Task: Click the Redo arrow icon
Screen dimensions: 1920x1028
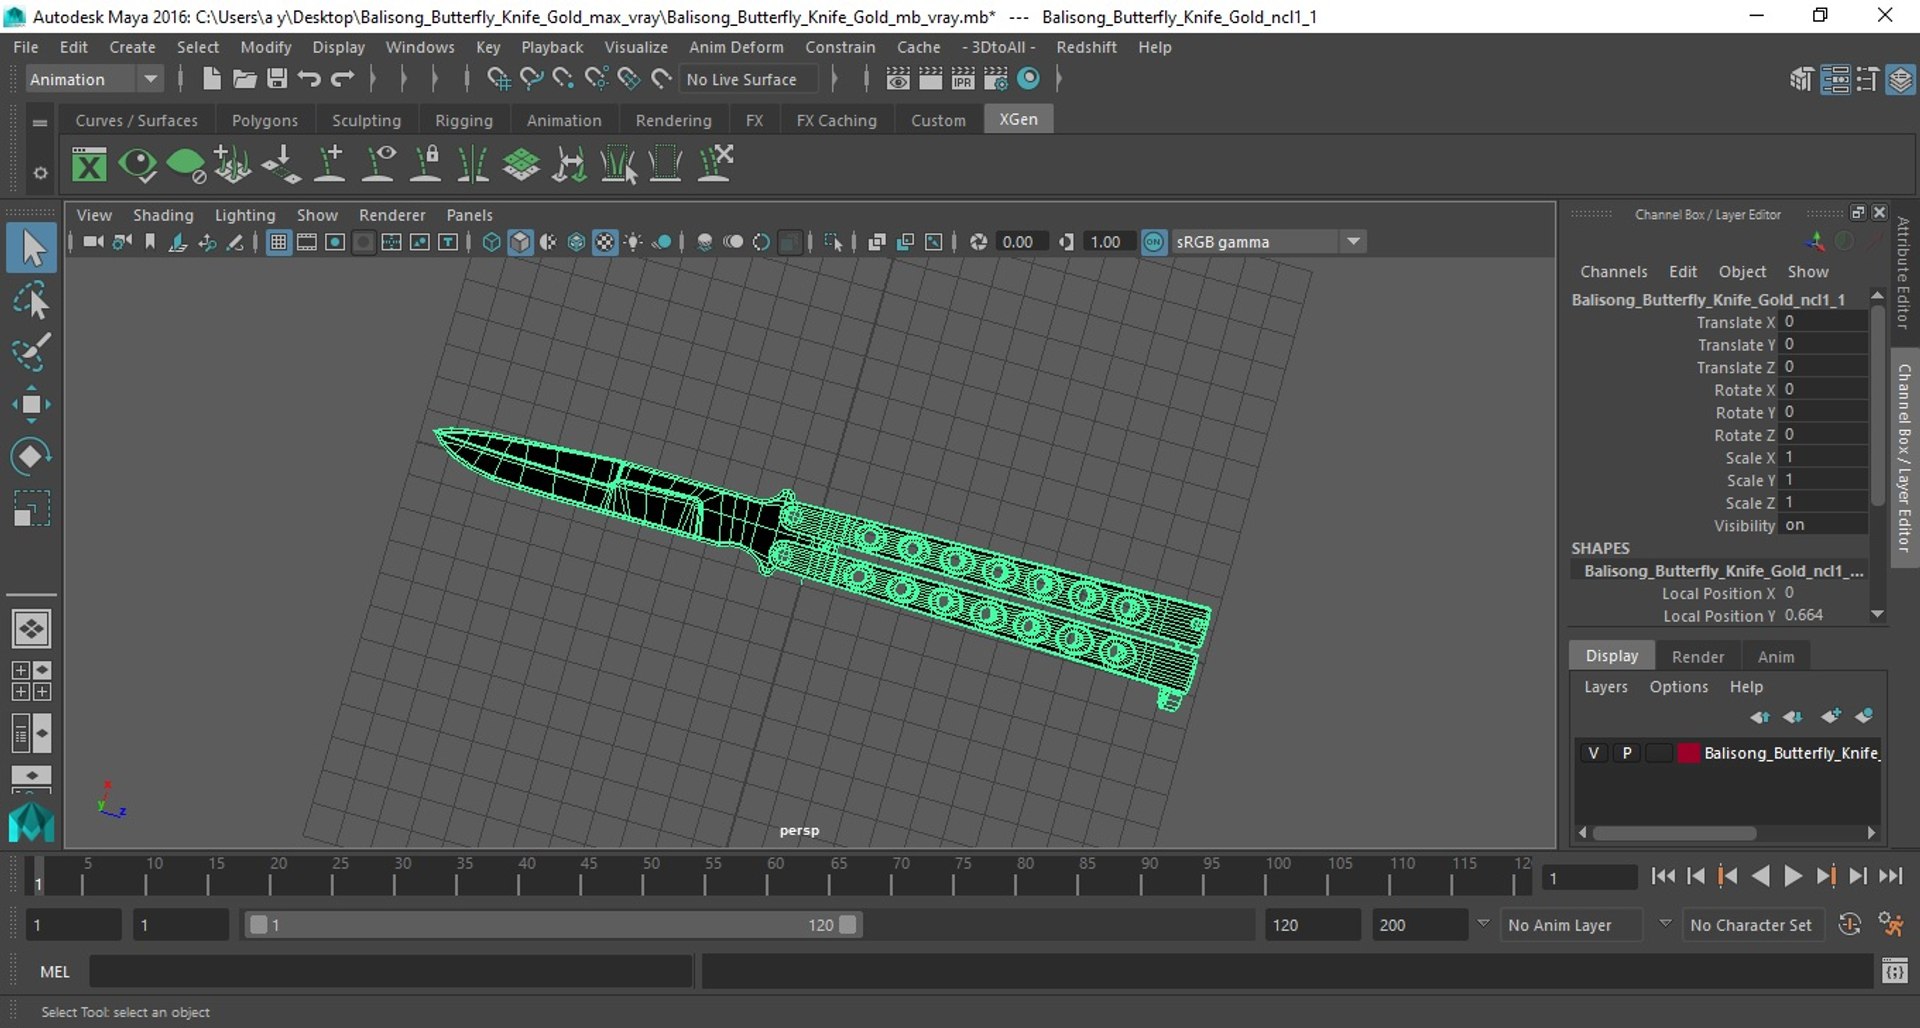Action: click(x=342, y=79)
